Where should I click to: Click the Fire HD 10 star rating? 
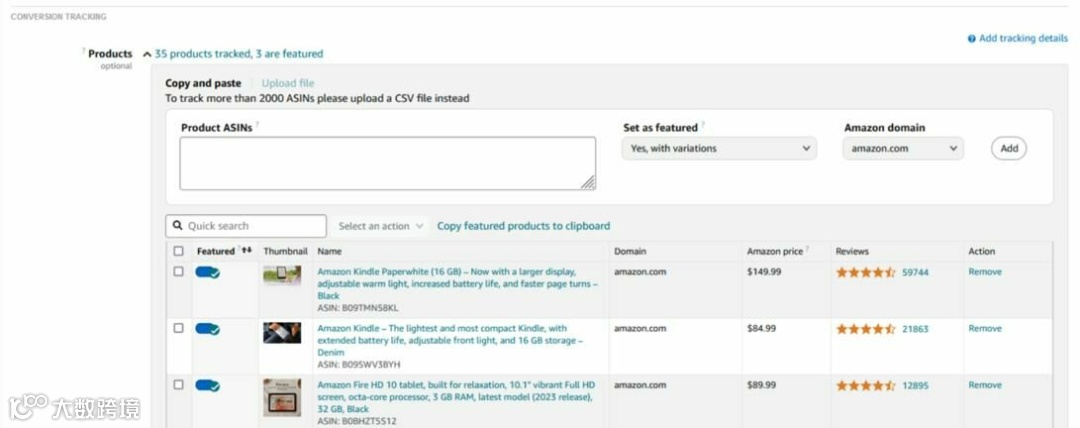(x=866, y=385)
